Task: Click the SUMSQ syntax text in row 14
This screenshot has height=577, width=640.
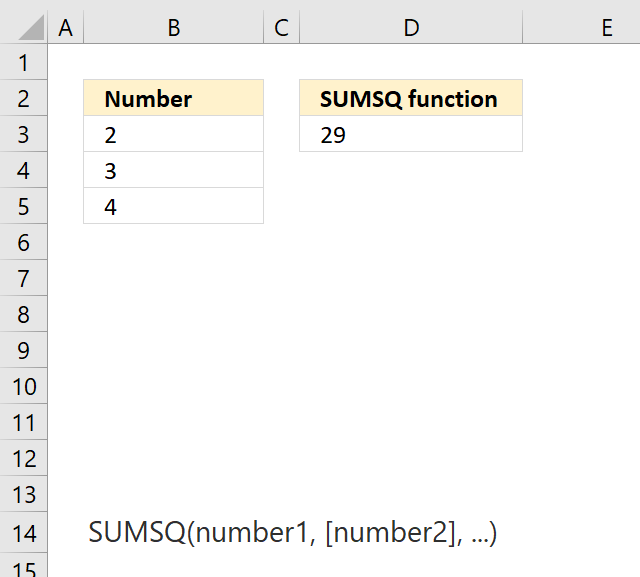Action: 293,533
